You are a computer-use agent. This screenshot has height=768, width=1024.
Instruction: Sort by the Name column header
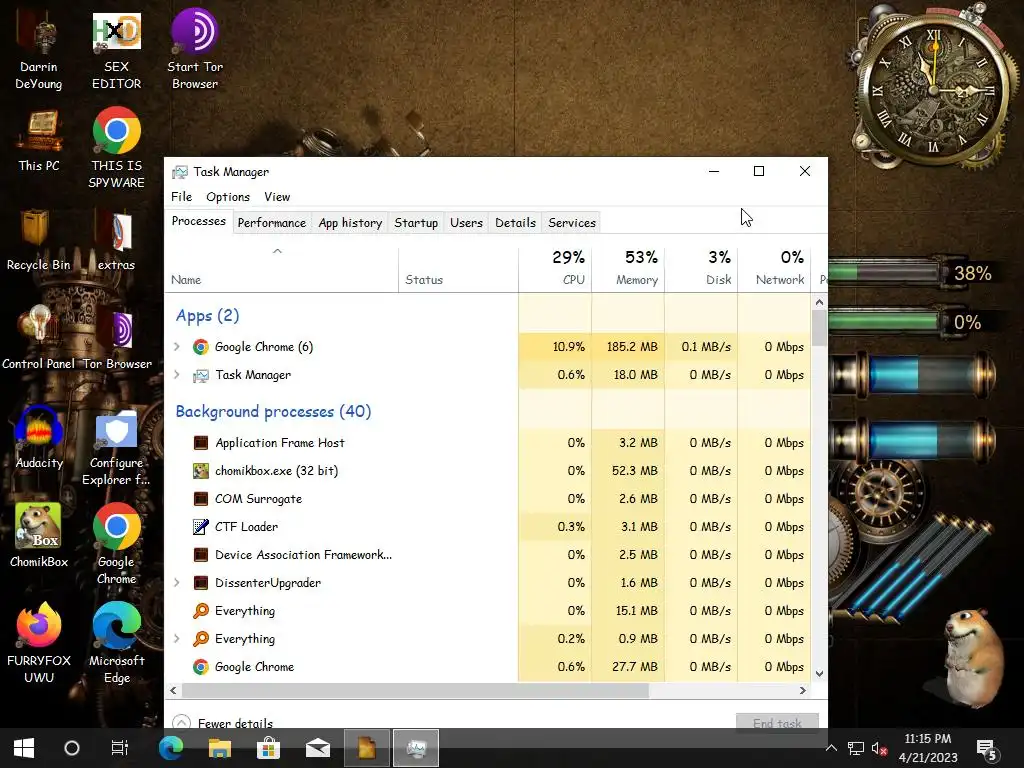pyautogui.click(x=281, y=268)
